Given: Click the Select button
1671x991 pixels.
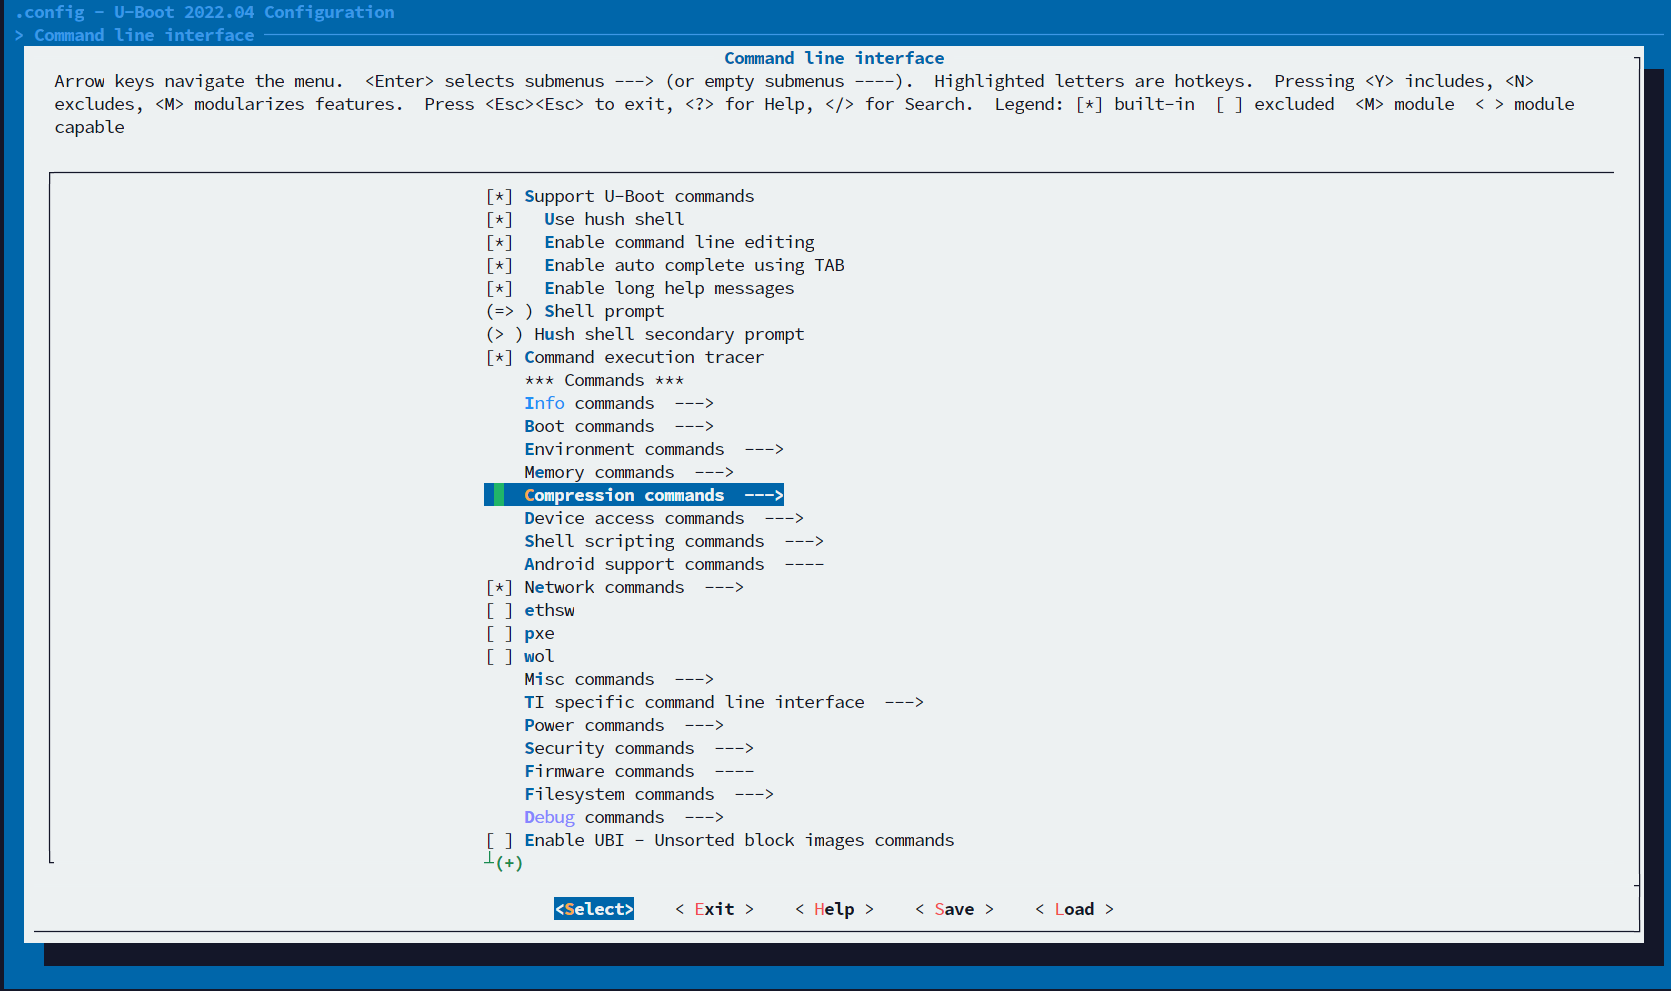Looking at the screenshot, I should point(594,909).
